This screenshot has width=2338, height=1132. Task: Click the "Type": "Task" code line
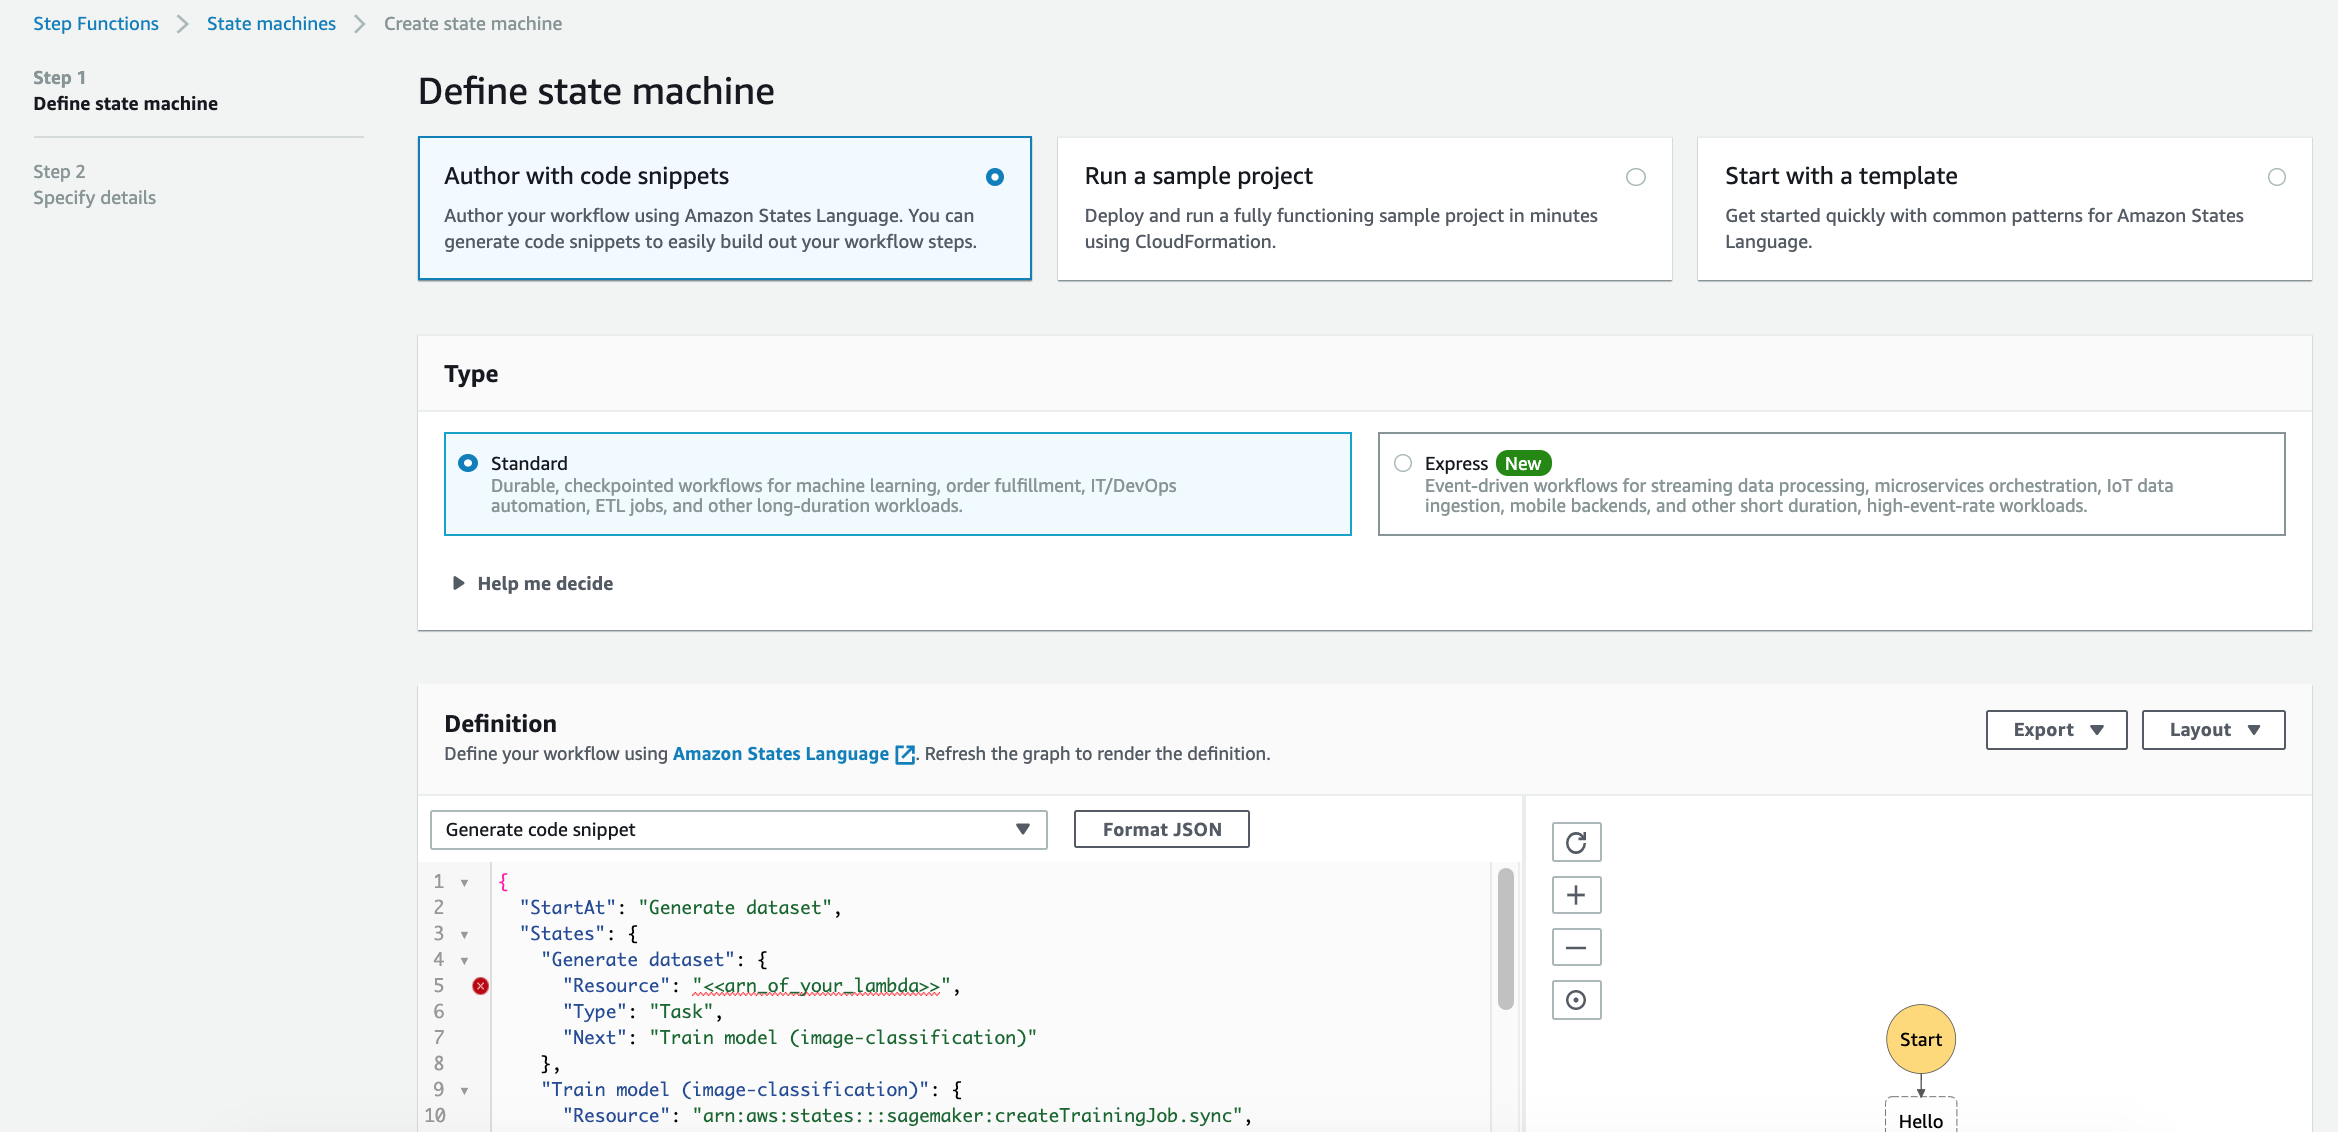pos(642,1012)
